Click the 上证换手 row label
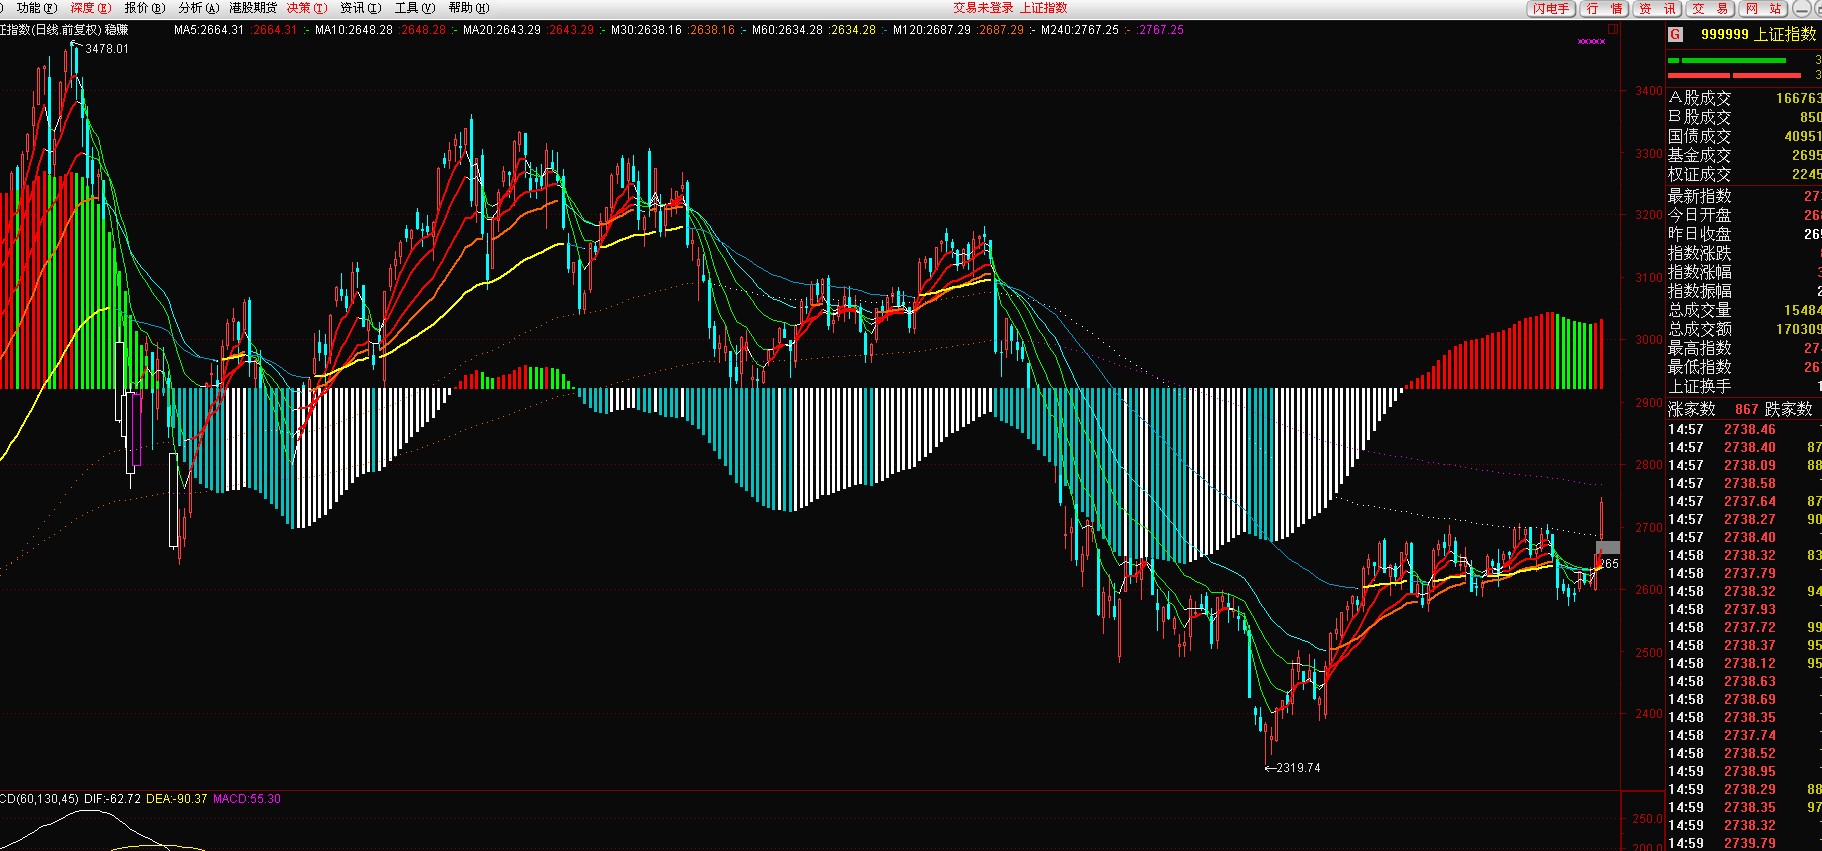Screen dimensions: 1822x851 pyautogui.click(x=1699, y=386)
